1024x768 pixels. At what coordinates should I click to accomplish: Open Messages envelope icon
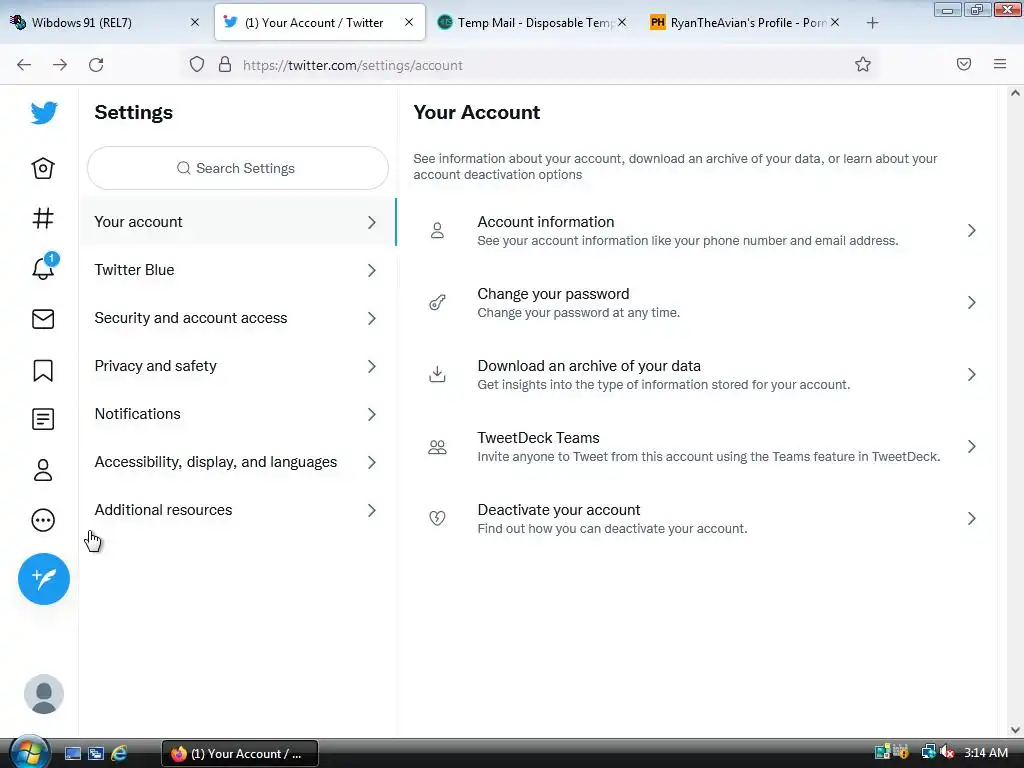pos(43,319)
